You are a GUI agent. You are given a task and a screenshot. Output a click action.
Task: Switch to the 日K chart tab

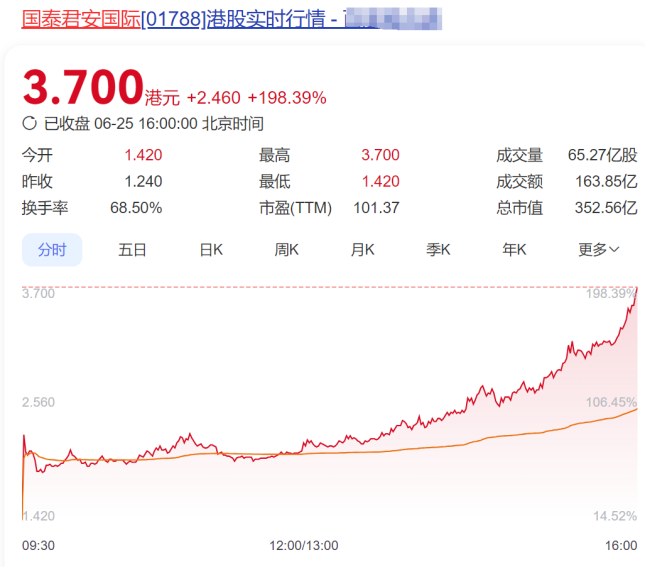pyautogui.click(x=211, y=250)
